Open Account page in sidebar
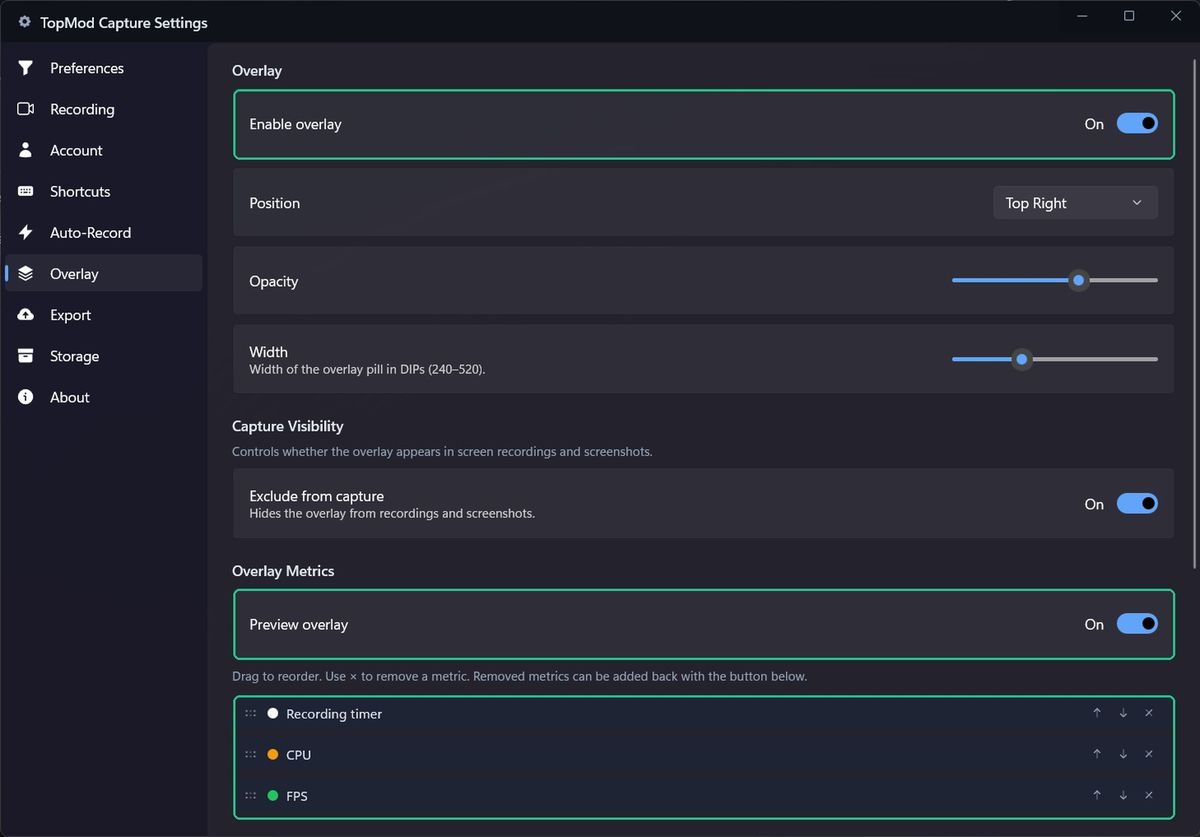1200x837 pixels. 104,150
